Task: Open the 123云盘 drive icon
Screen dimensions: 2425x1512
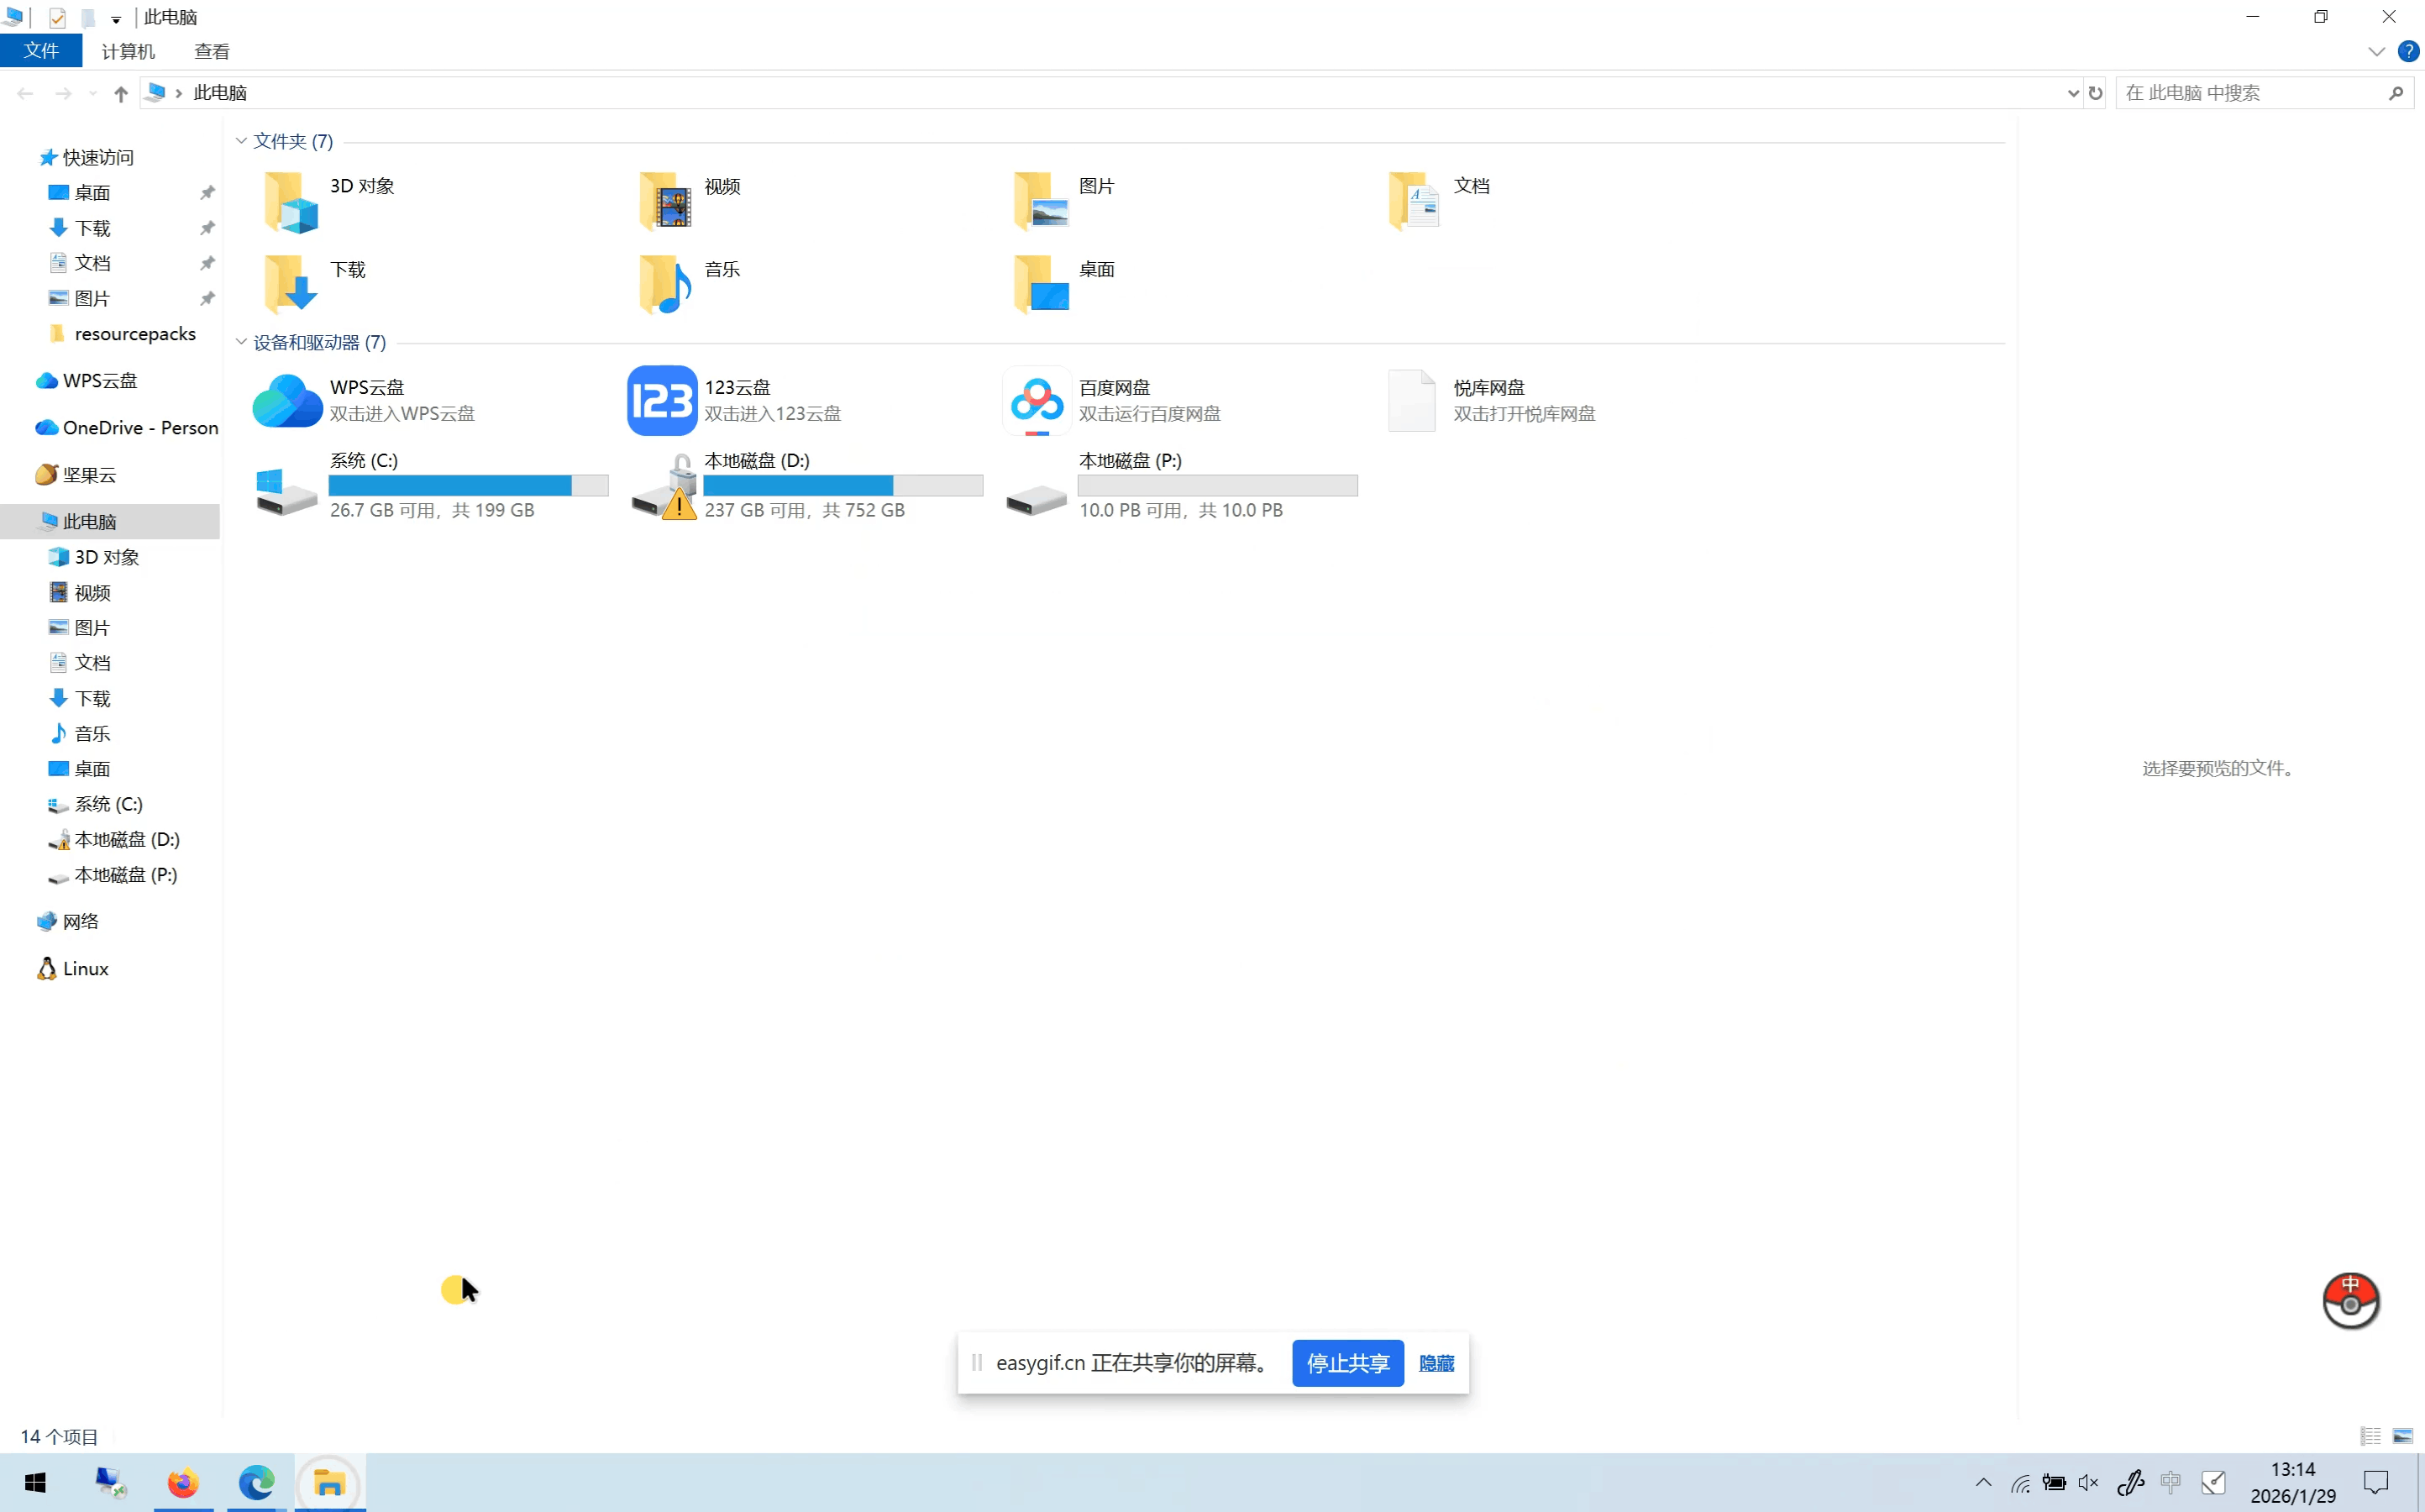Action: [661, 400]
